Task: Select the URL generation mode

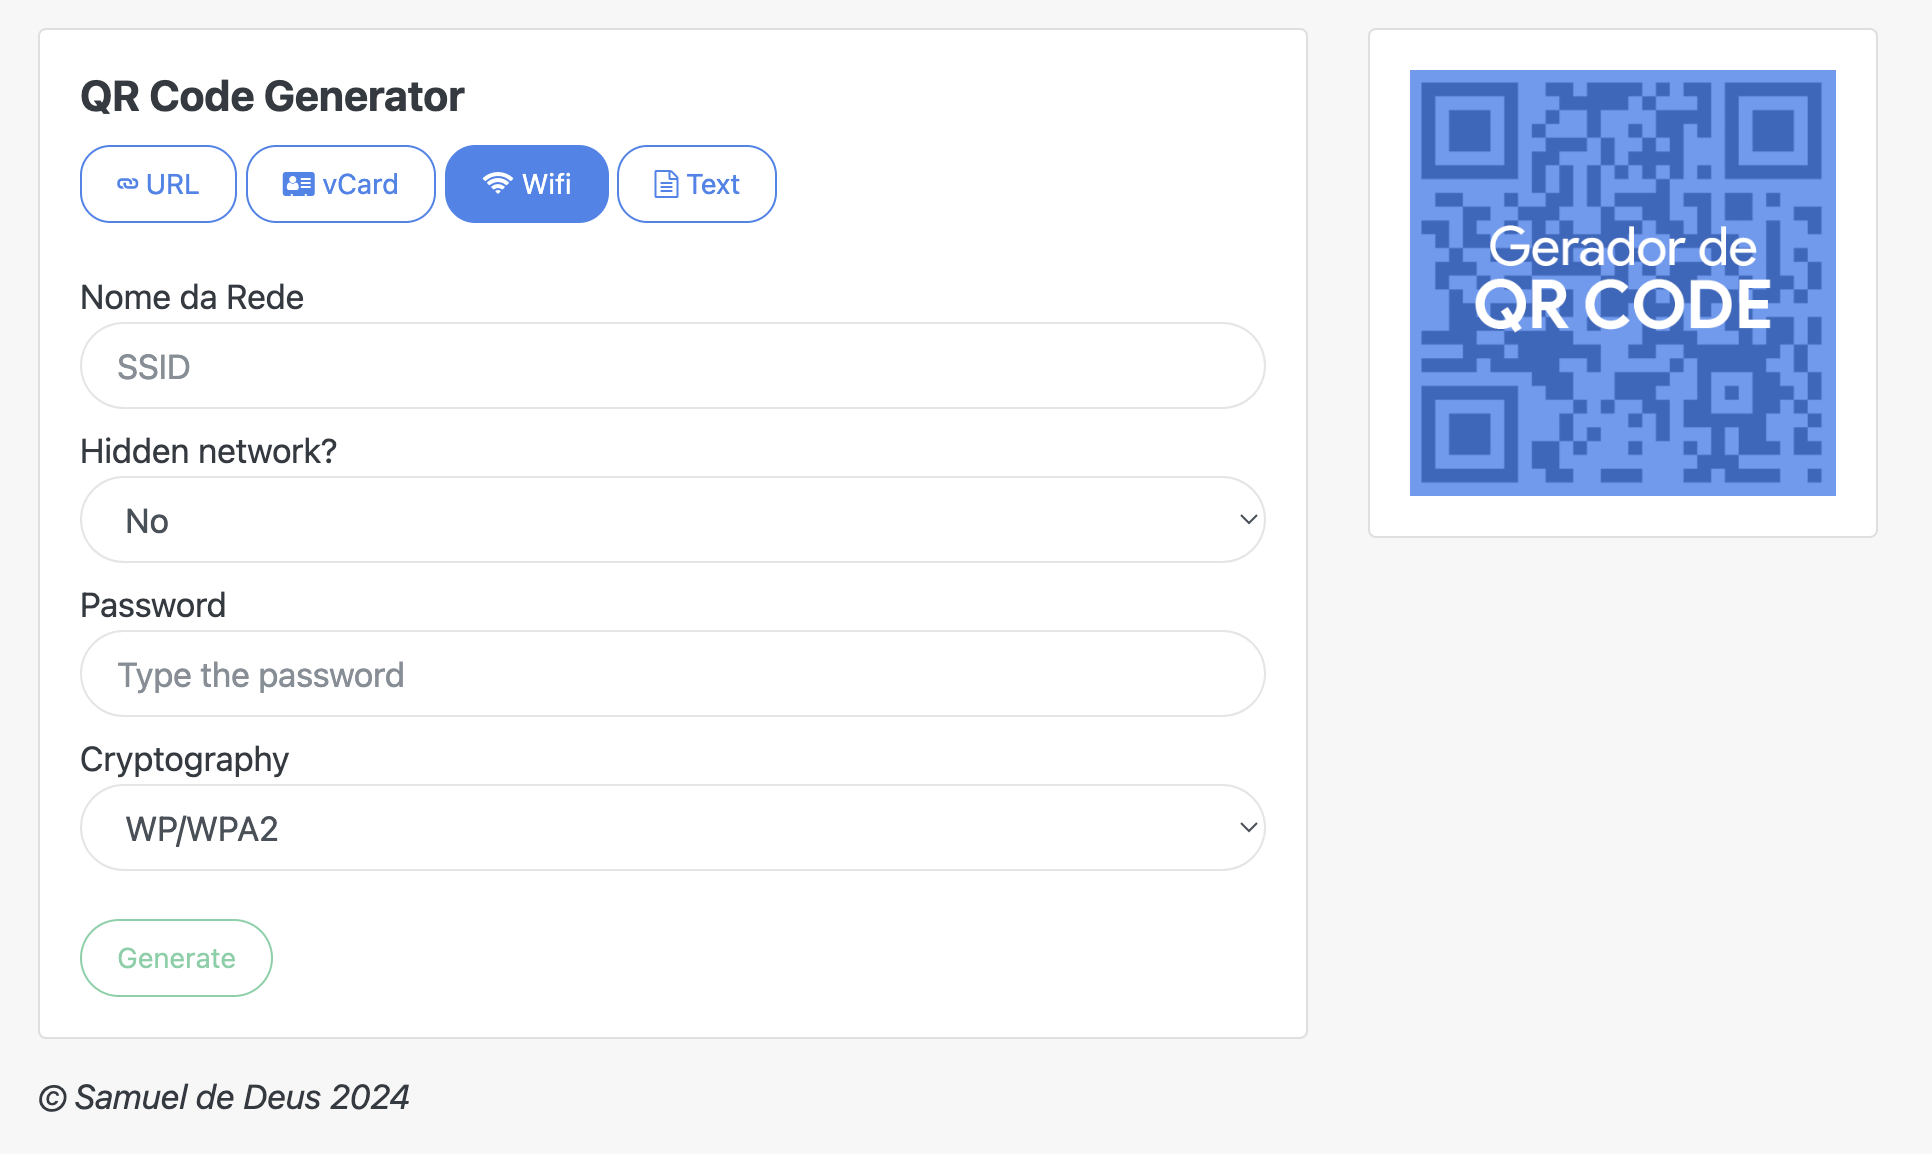Action: click(x=158, y=183)
